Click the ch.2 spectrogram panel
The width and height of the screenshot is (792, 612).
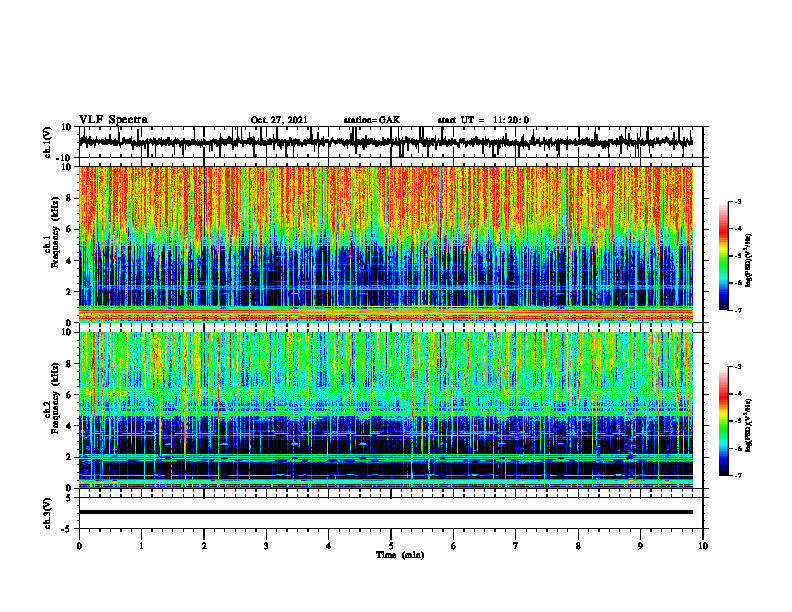385,410
